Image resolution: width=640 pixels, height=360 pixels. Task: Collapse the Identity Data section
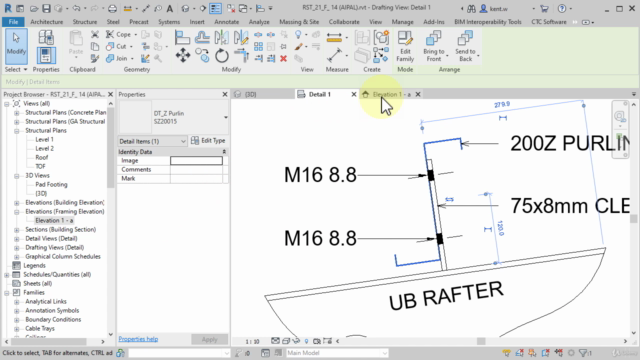[224, 152]
